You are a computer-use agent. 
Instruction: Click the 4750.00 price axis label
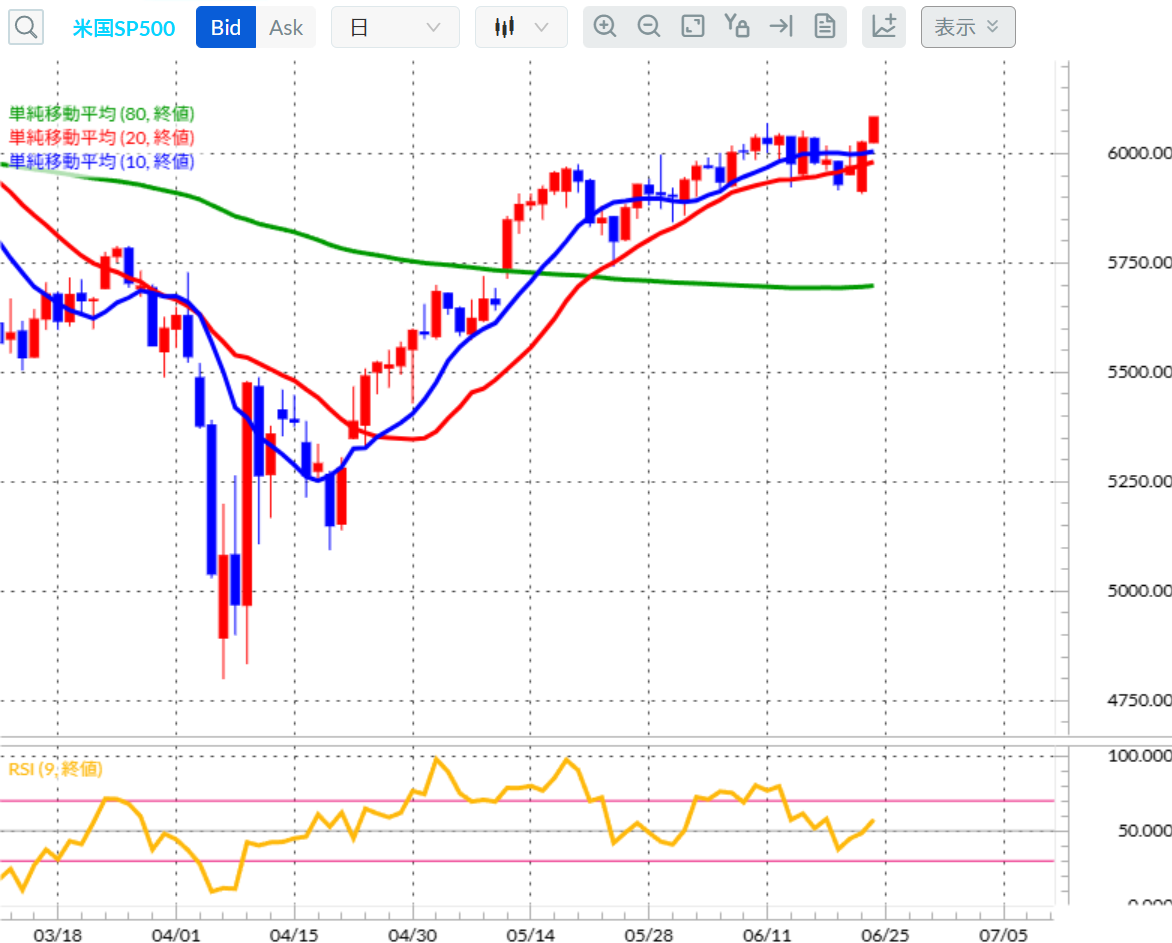[1139, 700]
